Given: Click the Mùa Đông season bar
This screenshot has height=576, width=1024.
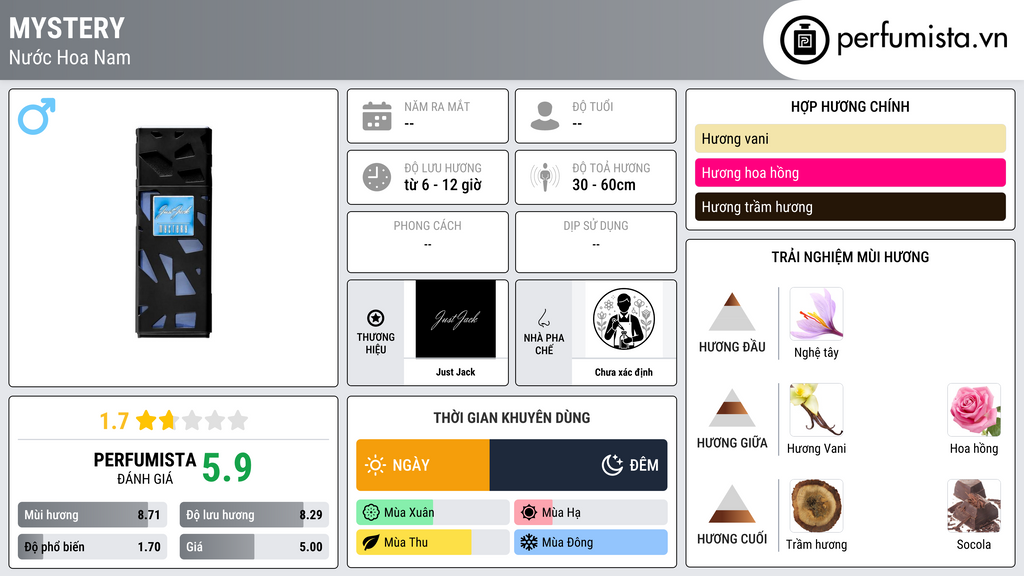Looking at the screenshot, I should (x=590, y=542).
